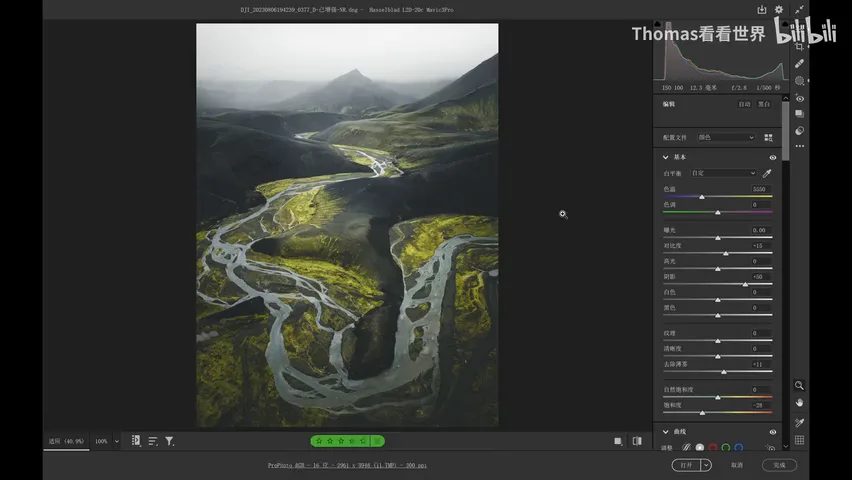Select the Red Eye removal tool
The width and height of the screenshot is (852, 480).
coord(799,98)
